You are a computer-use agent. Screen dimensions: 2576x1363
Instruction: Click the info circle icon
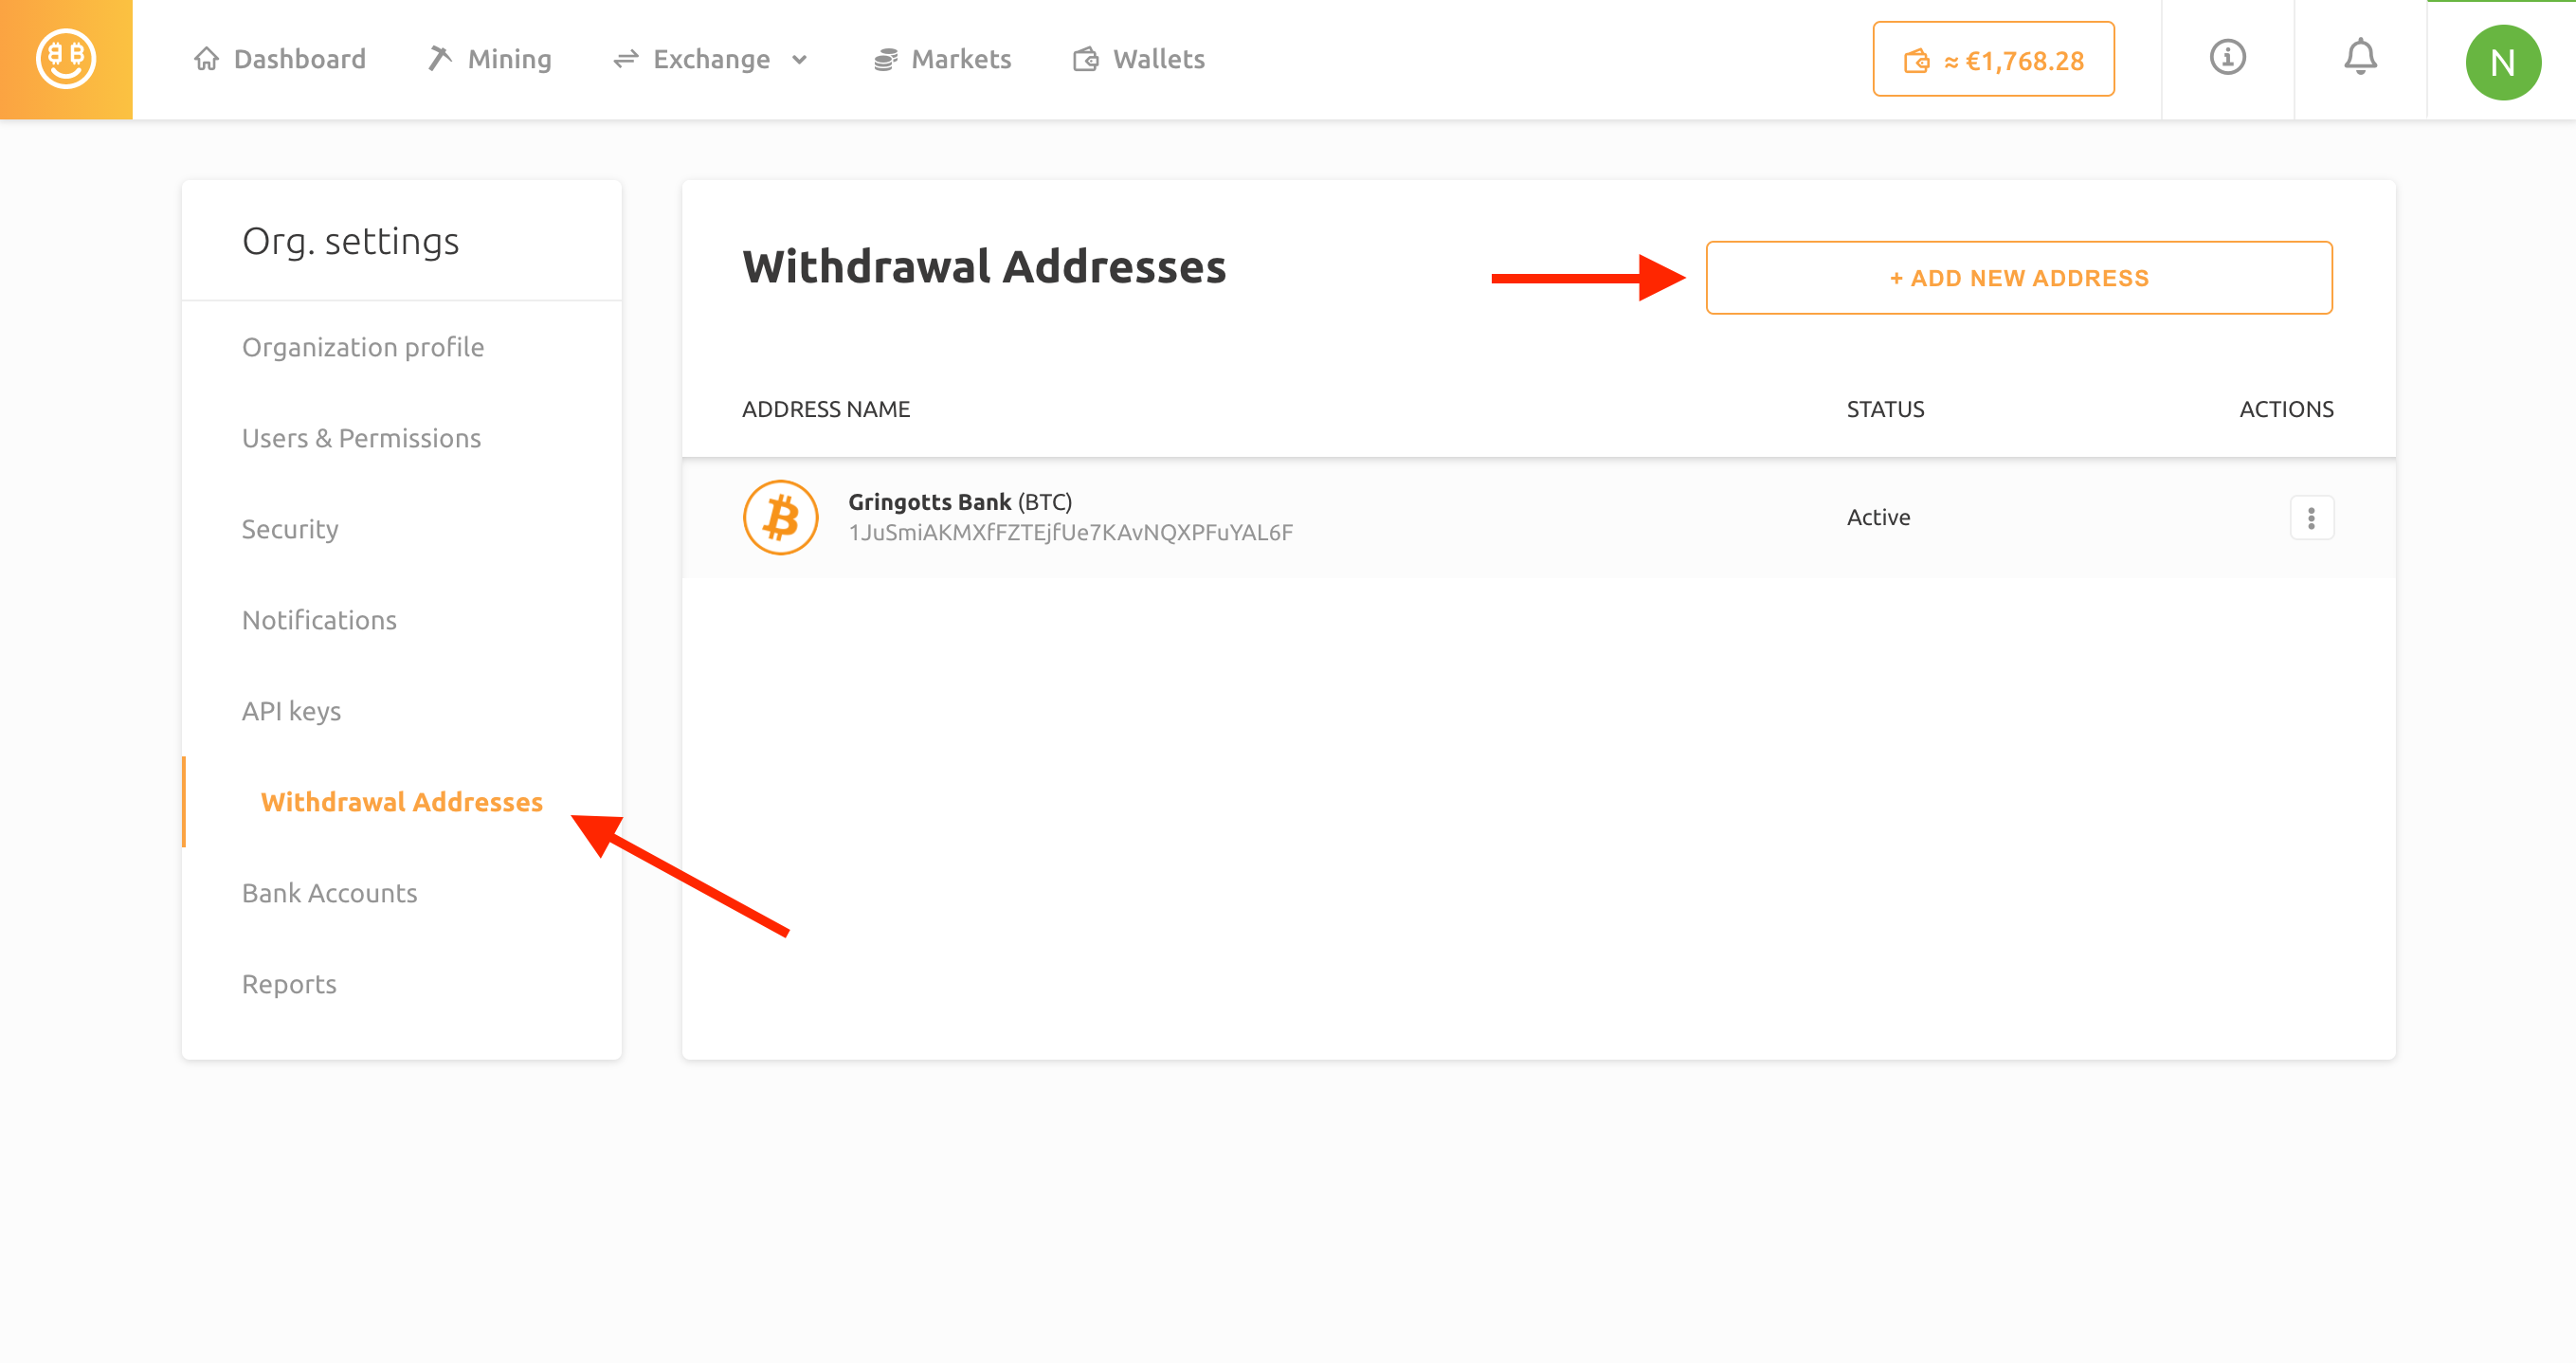tap(2228, 60)
